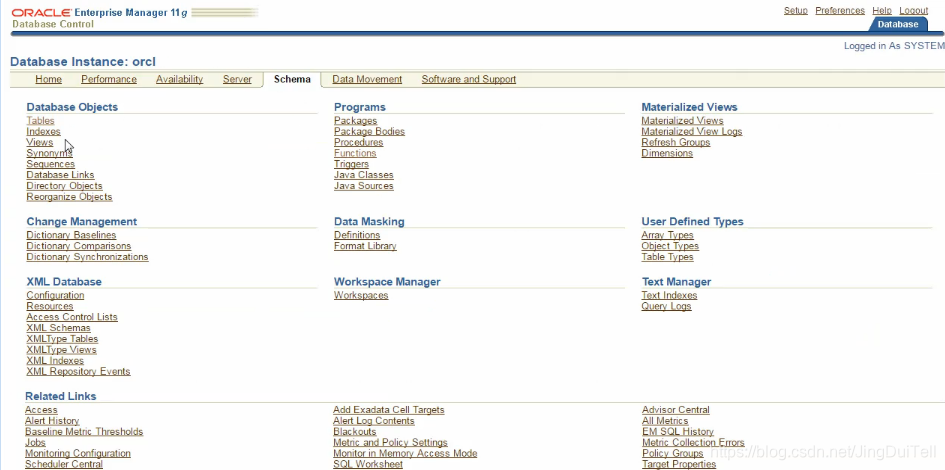
Task: Open the Package Bodies link
Action: tap(369, 131)
